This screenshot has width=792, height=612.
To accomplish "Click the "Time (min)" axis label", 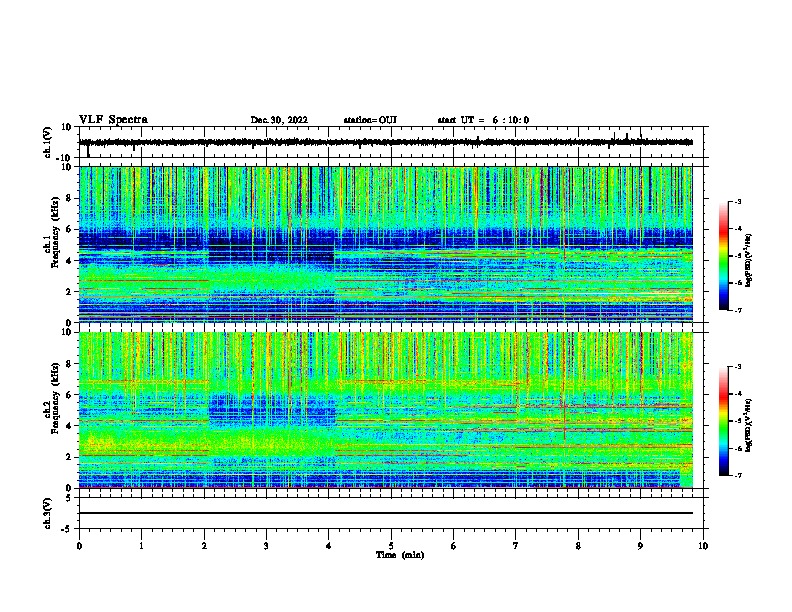I will [x=400, y=555].
